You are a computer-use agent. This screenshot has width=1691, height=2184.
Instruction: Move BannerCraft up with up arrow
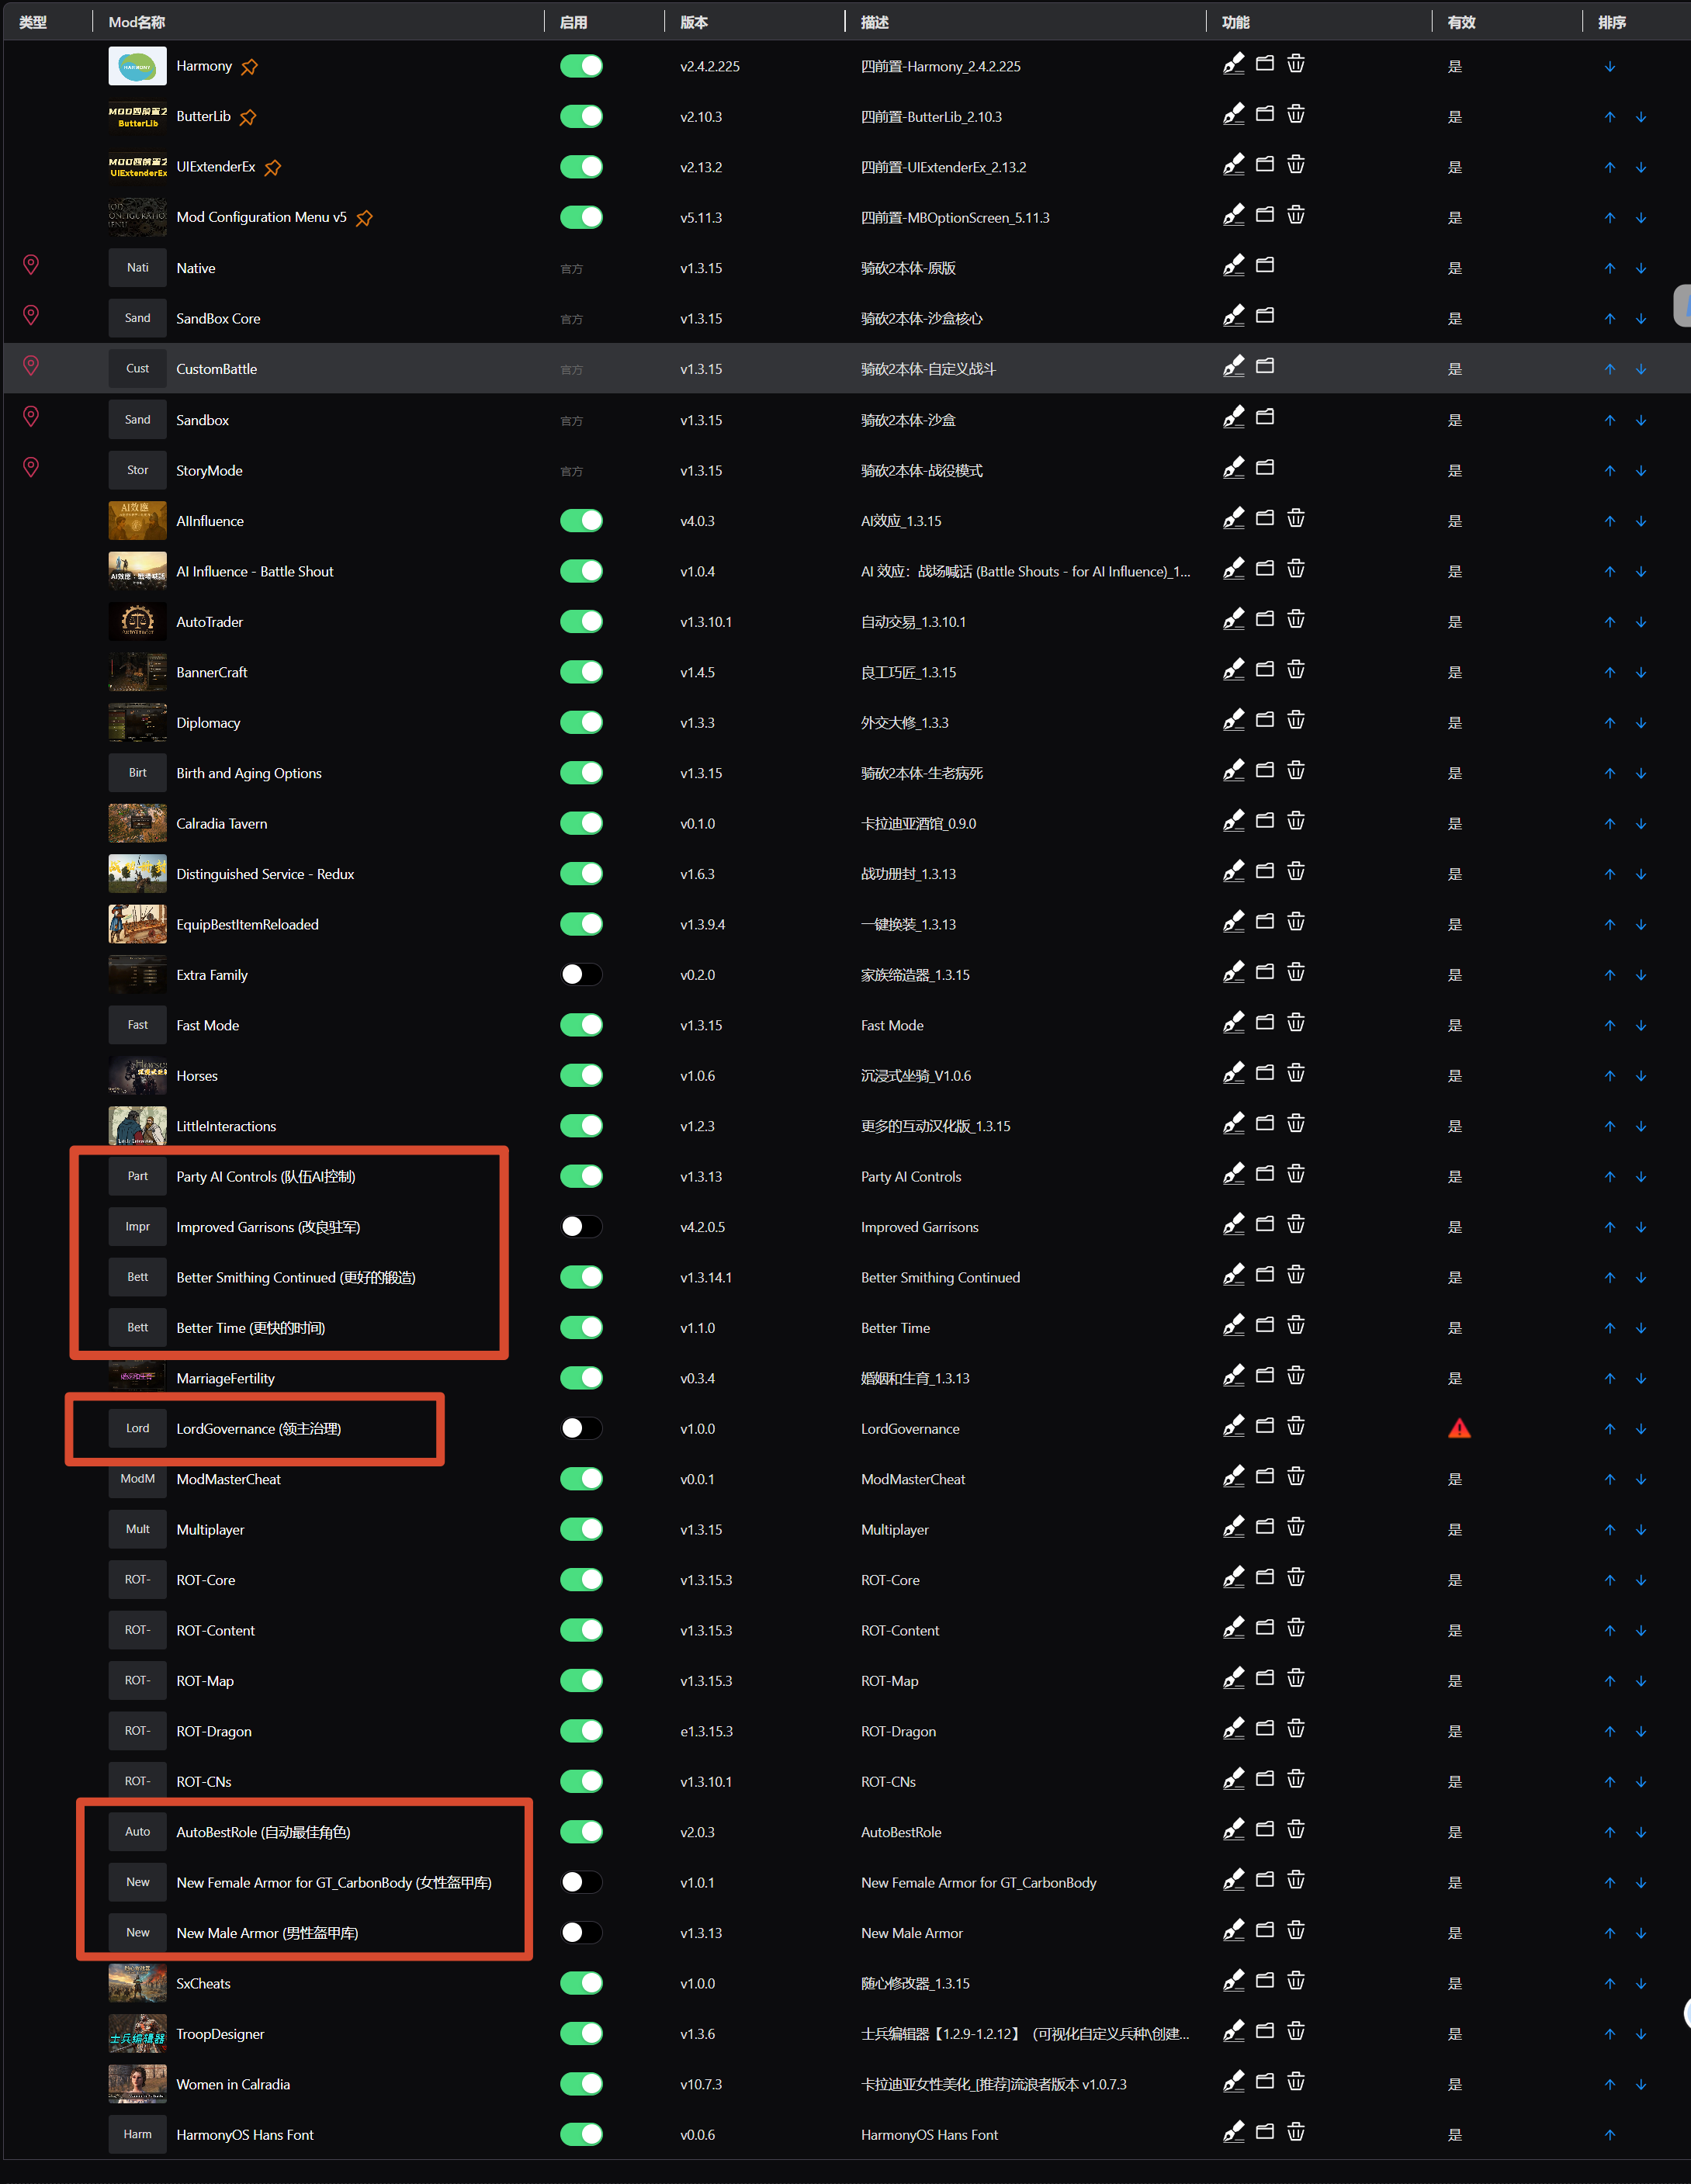click(x=1609, y=672)
